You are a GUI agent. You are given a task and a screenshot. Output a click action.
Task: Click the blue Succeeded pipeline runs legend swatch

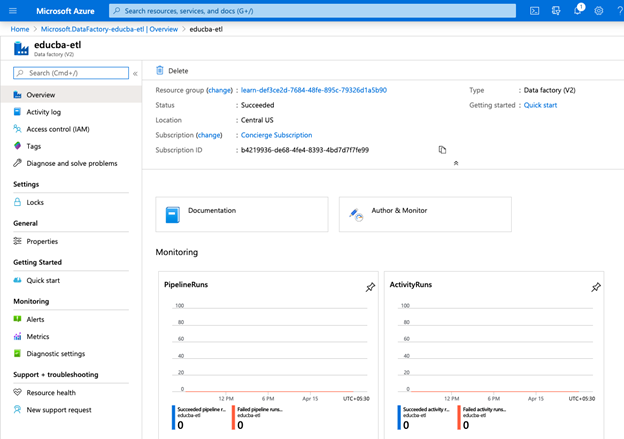tap(174, 418)
